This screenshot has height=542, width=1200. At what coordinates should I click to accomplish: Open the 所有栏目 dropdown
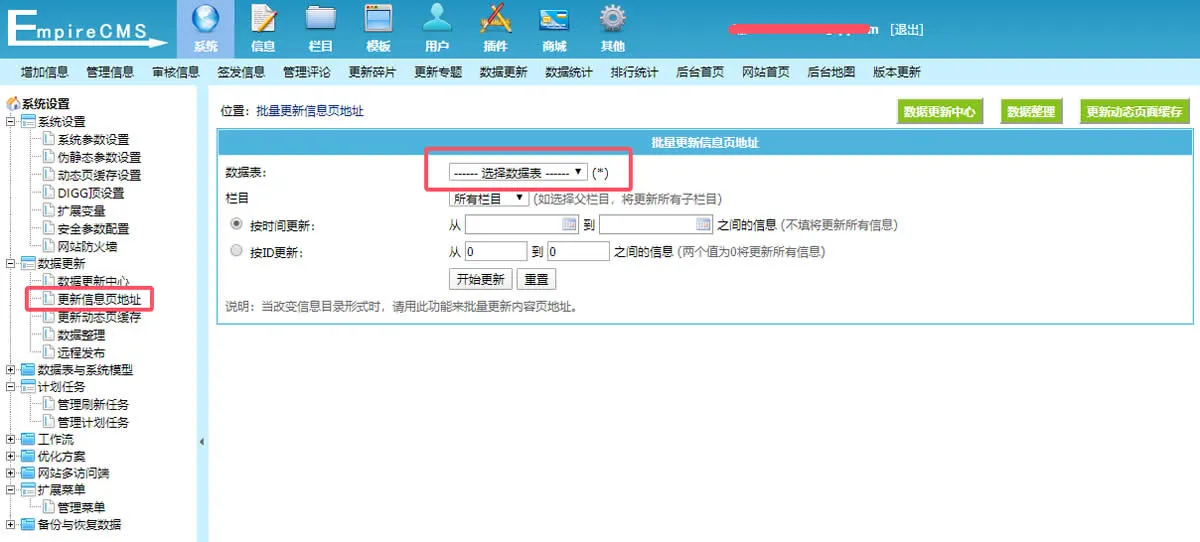click(489, 198)
